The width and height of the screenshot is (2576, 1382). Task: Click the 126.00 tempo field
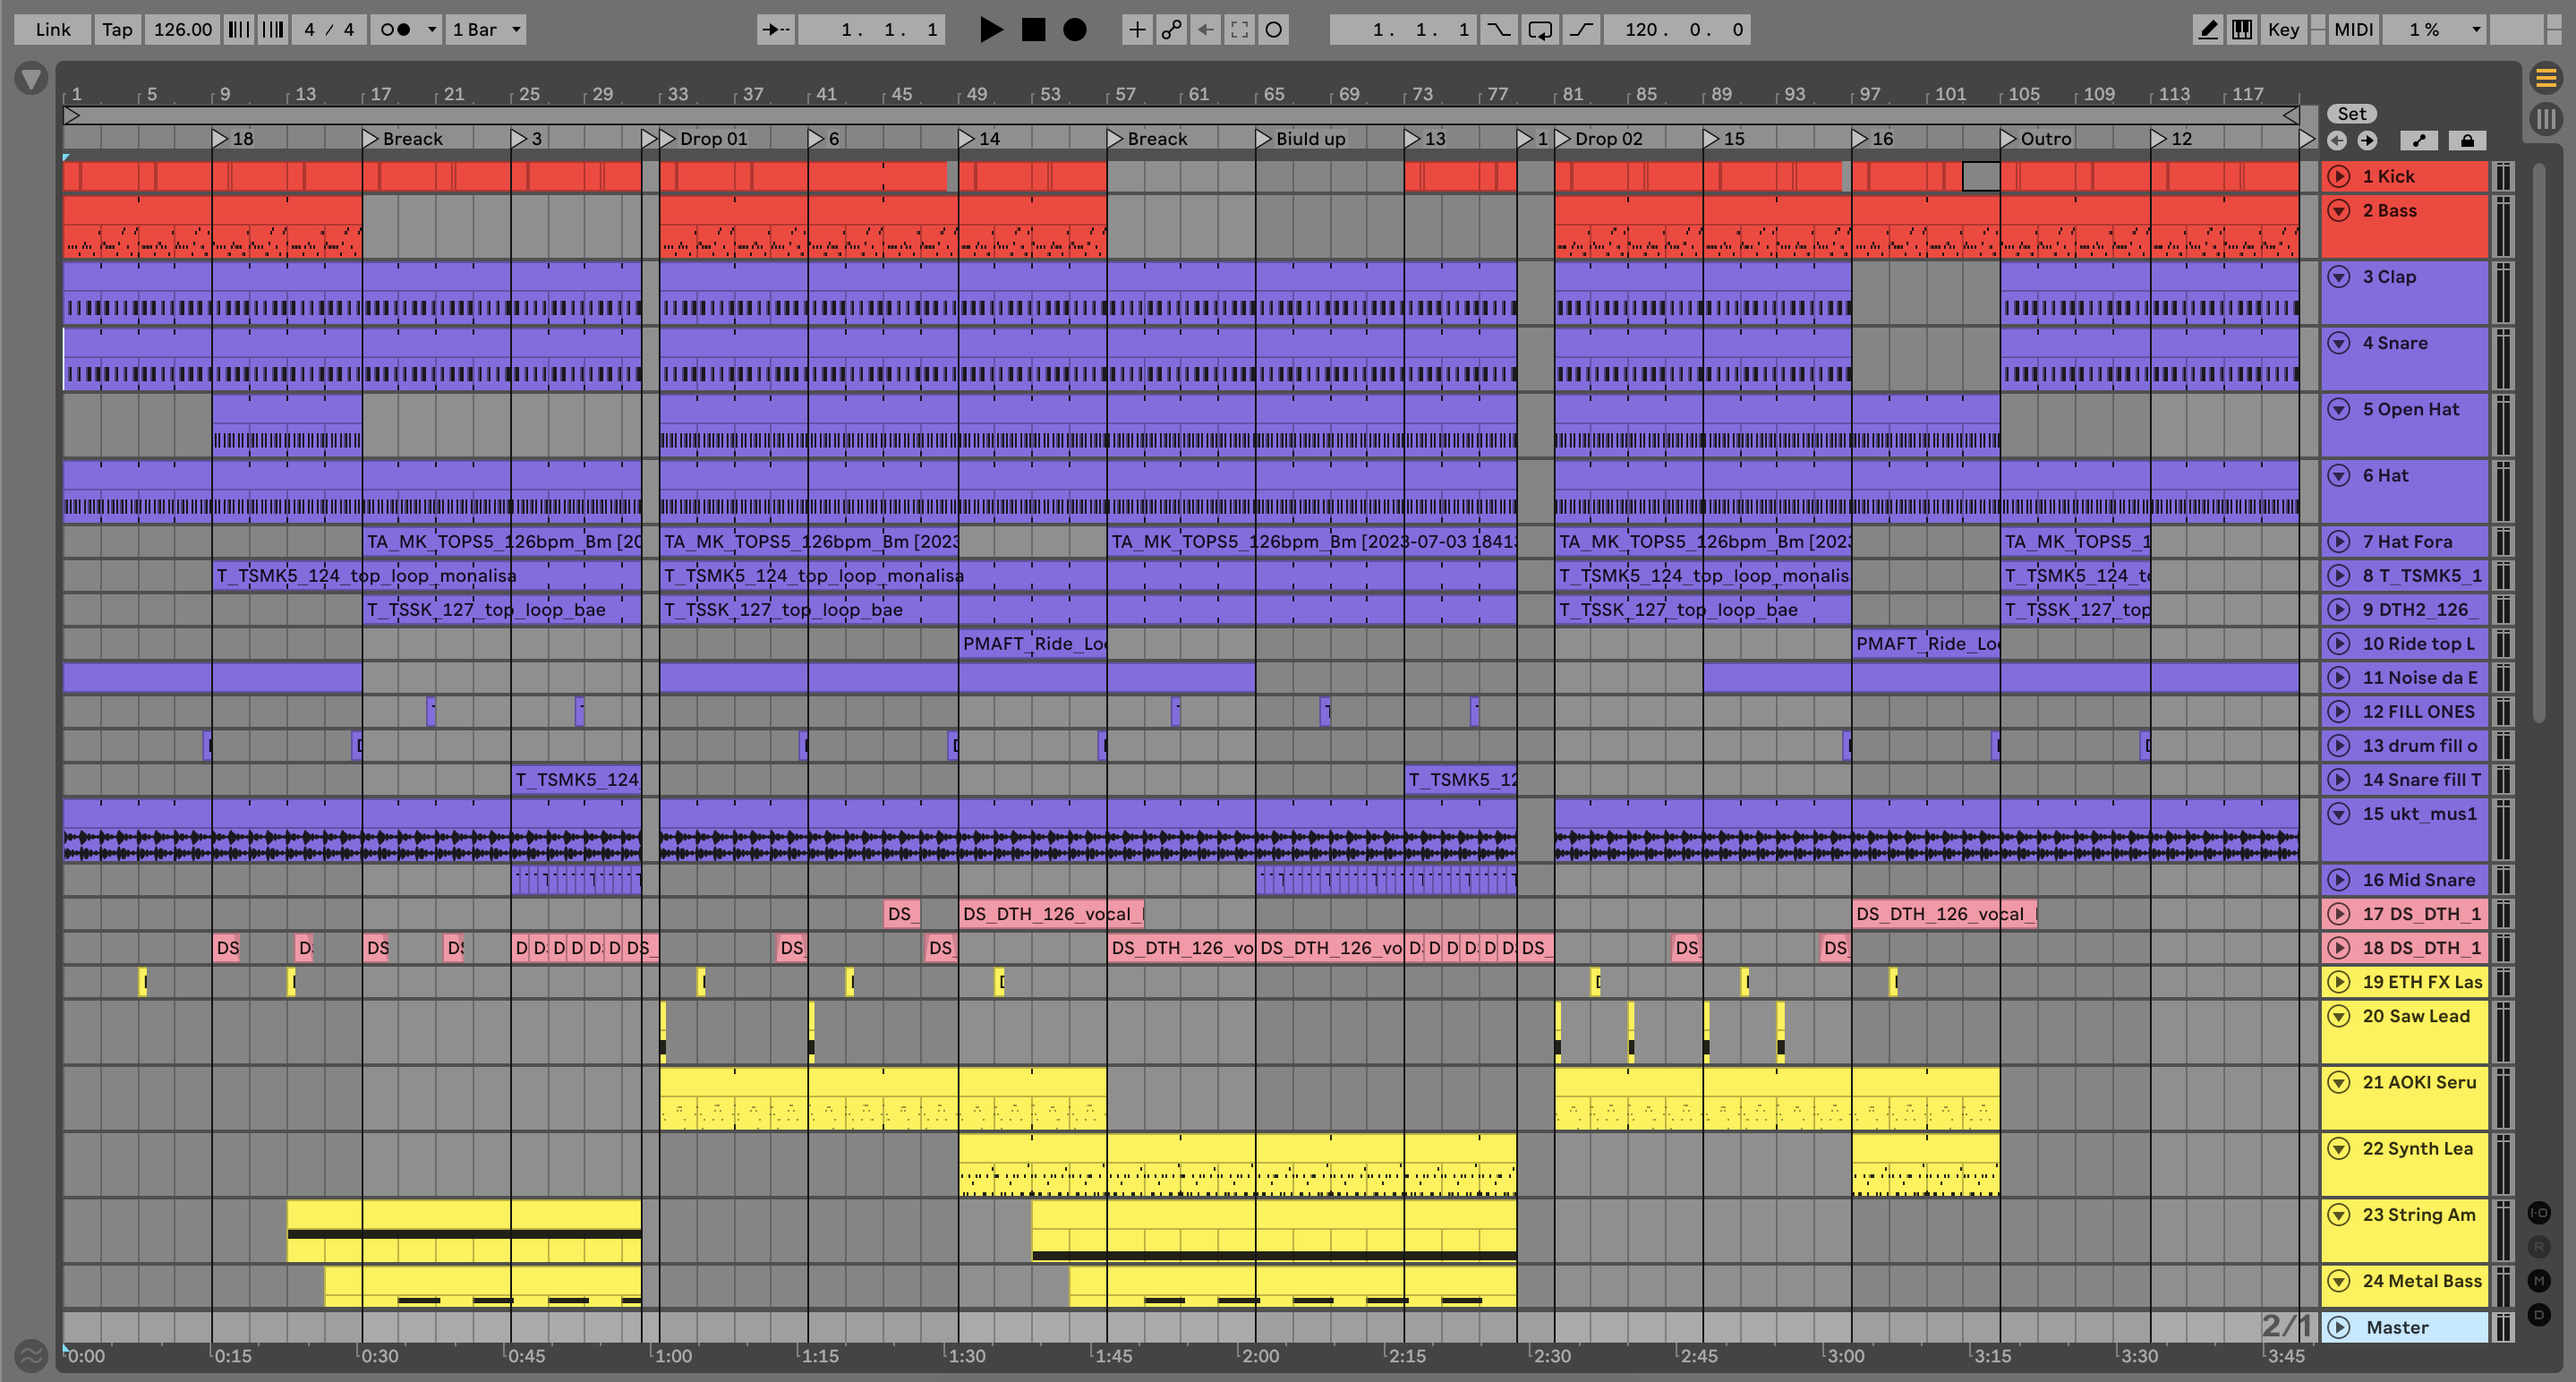182,29
